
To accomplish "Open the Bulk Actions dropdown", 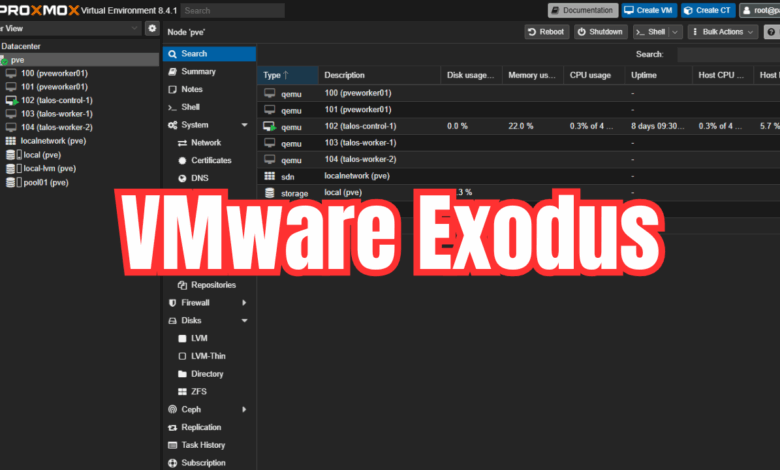I will click(723, 32).
